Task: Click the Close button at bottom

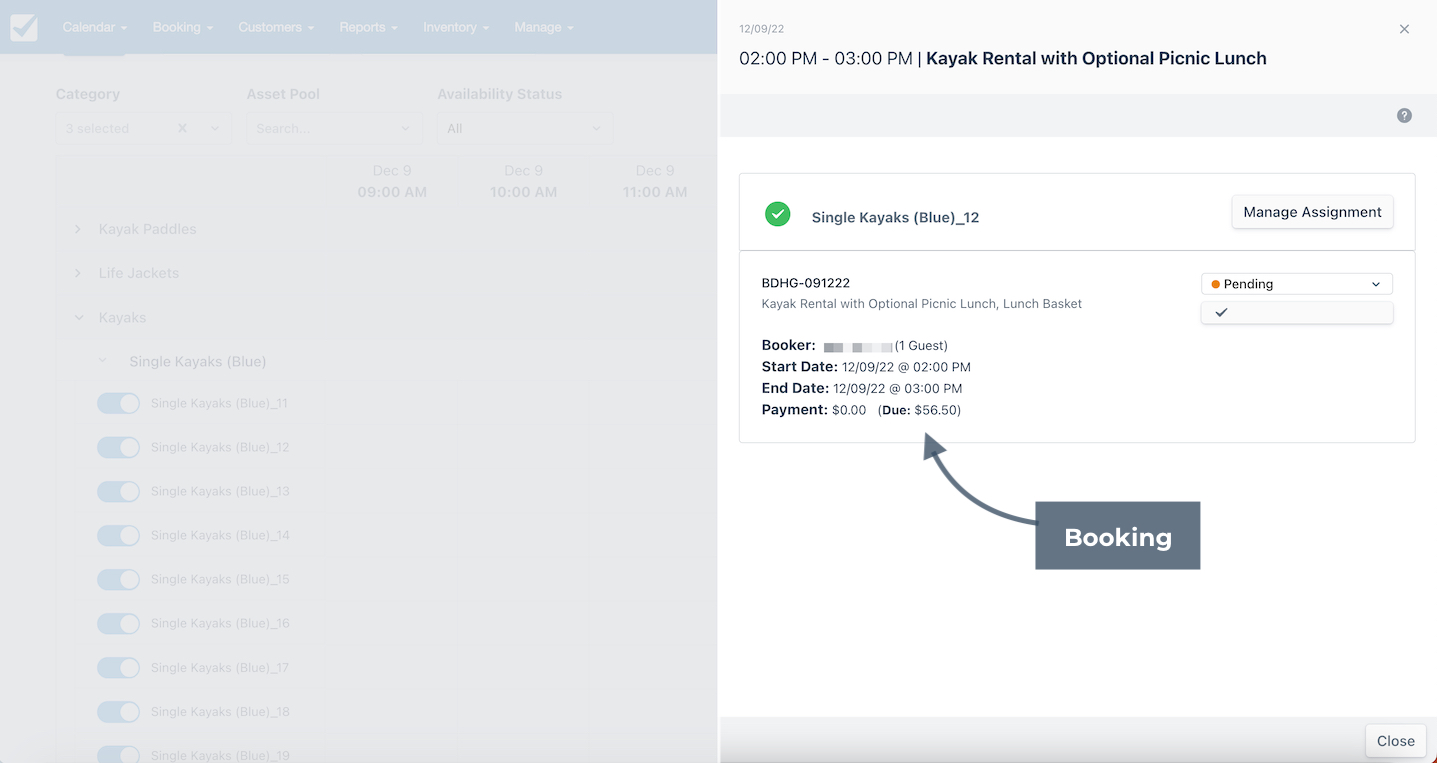Action: 1395,741
